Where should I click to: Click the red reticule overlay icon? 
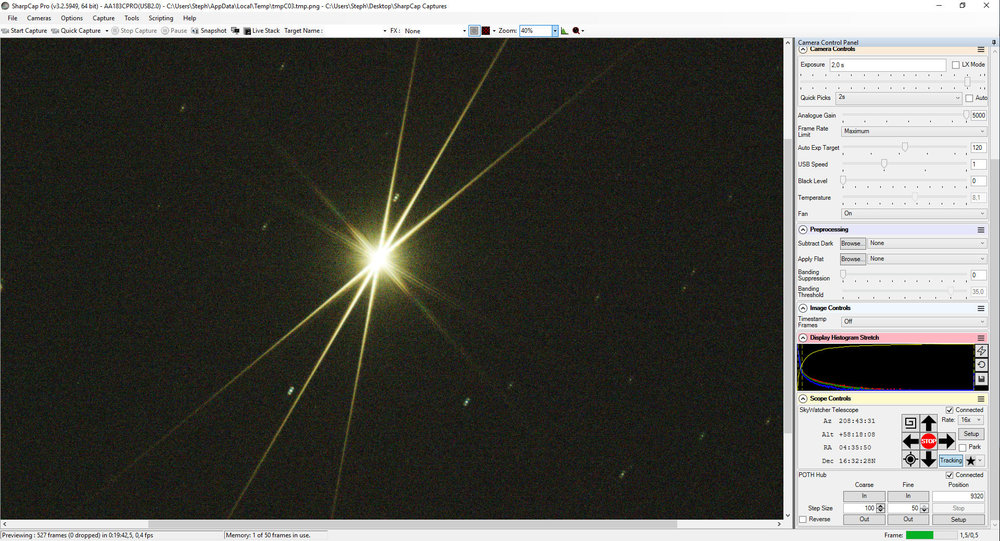coord(486,31)
